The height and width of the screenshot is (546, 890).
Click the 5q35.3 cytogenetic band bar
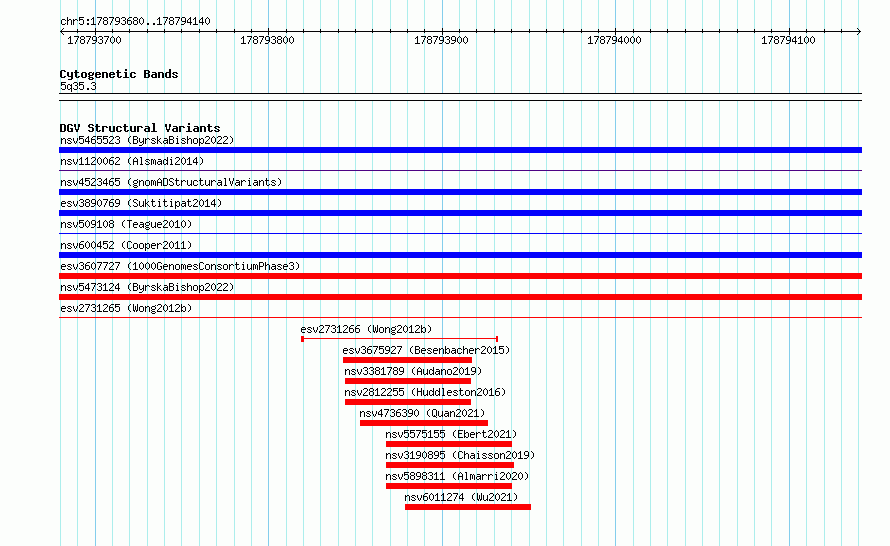click(x=460, y=97)
